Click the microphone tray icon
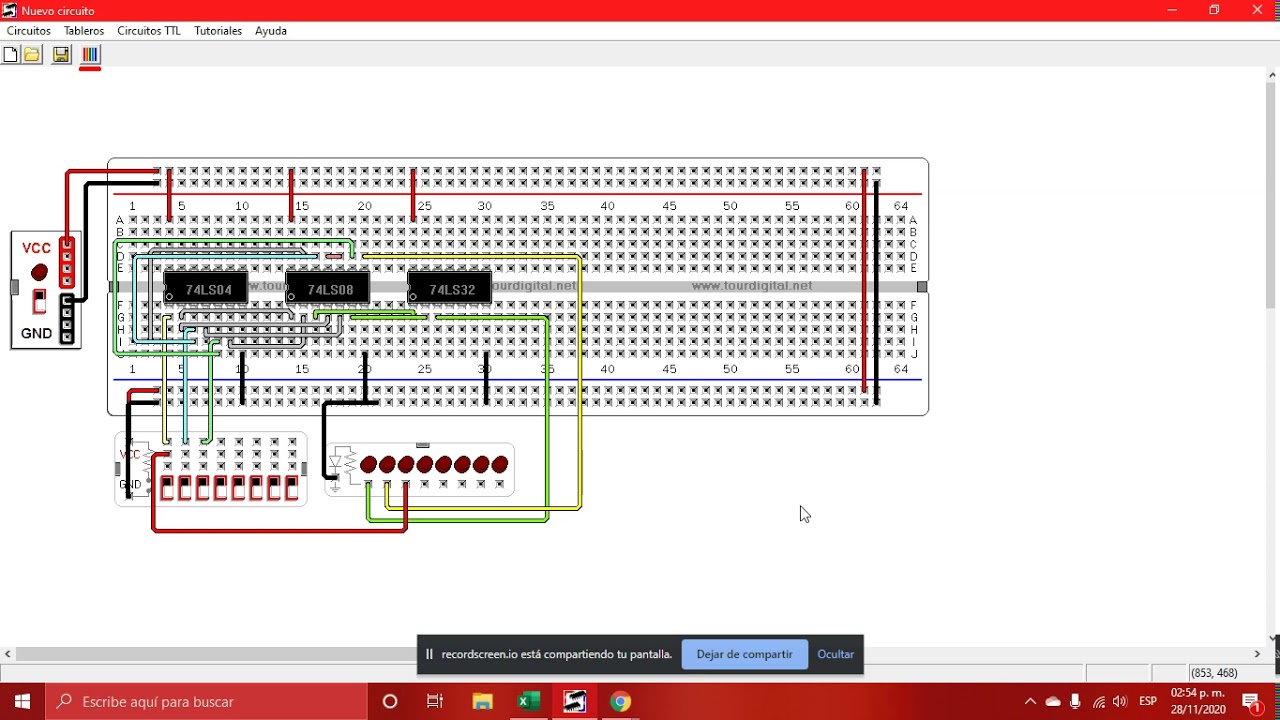Image resolution: width=1280 pixels, height=720 pixels. click(x=1076, y=702)
